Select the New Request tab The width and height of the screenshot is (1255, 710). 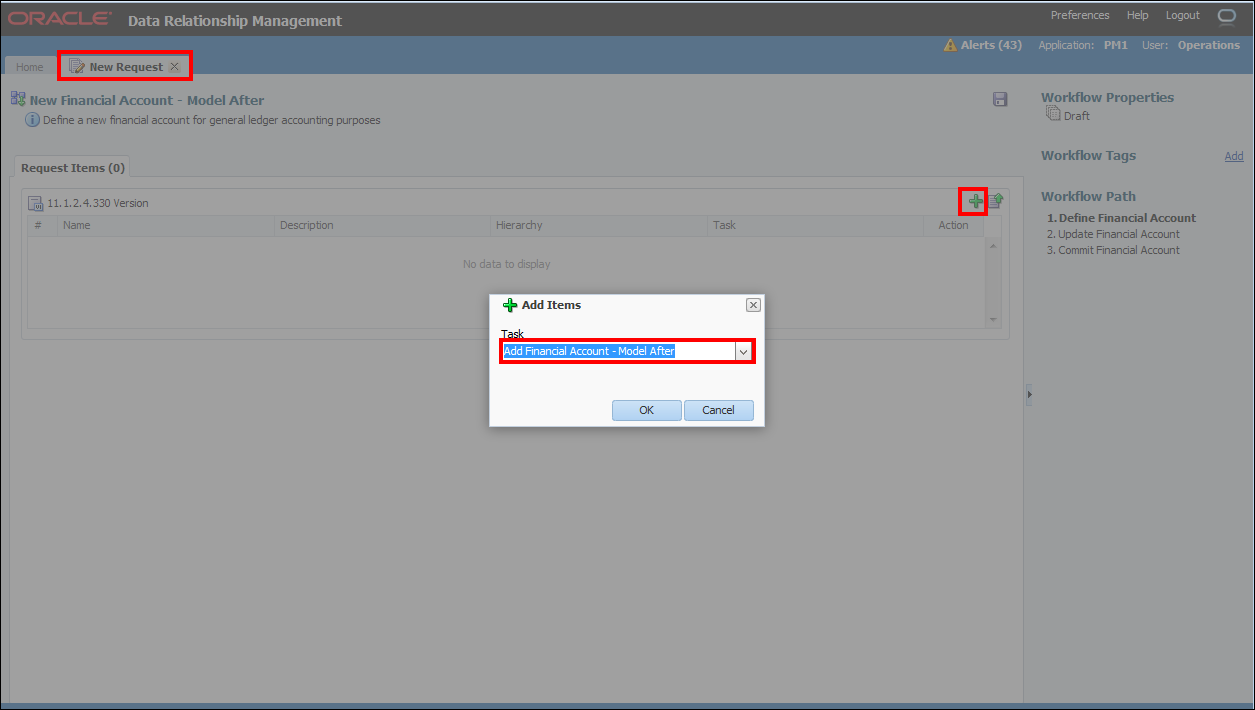coord(125,67)
